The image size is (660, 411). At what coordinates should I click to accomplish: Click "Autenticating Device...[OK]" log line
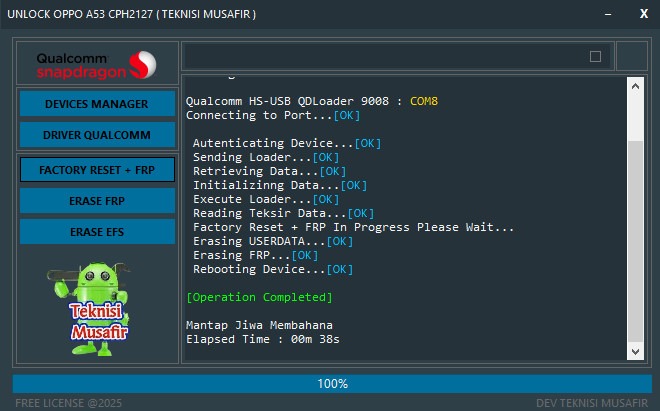point(287,143)
